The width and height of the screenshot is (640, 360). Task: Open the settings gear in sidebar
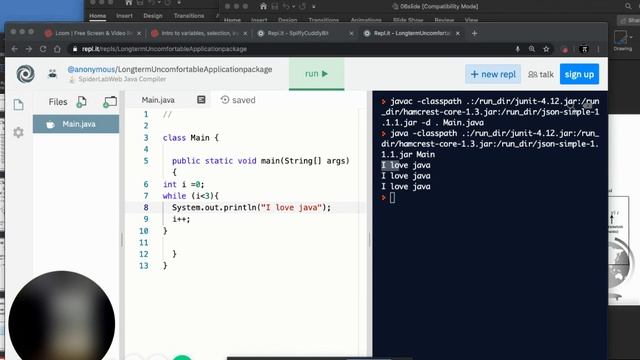(x=18, y=132)
